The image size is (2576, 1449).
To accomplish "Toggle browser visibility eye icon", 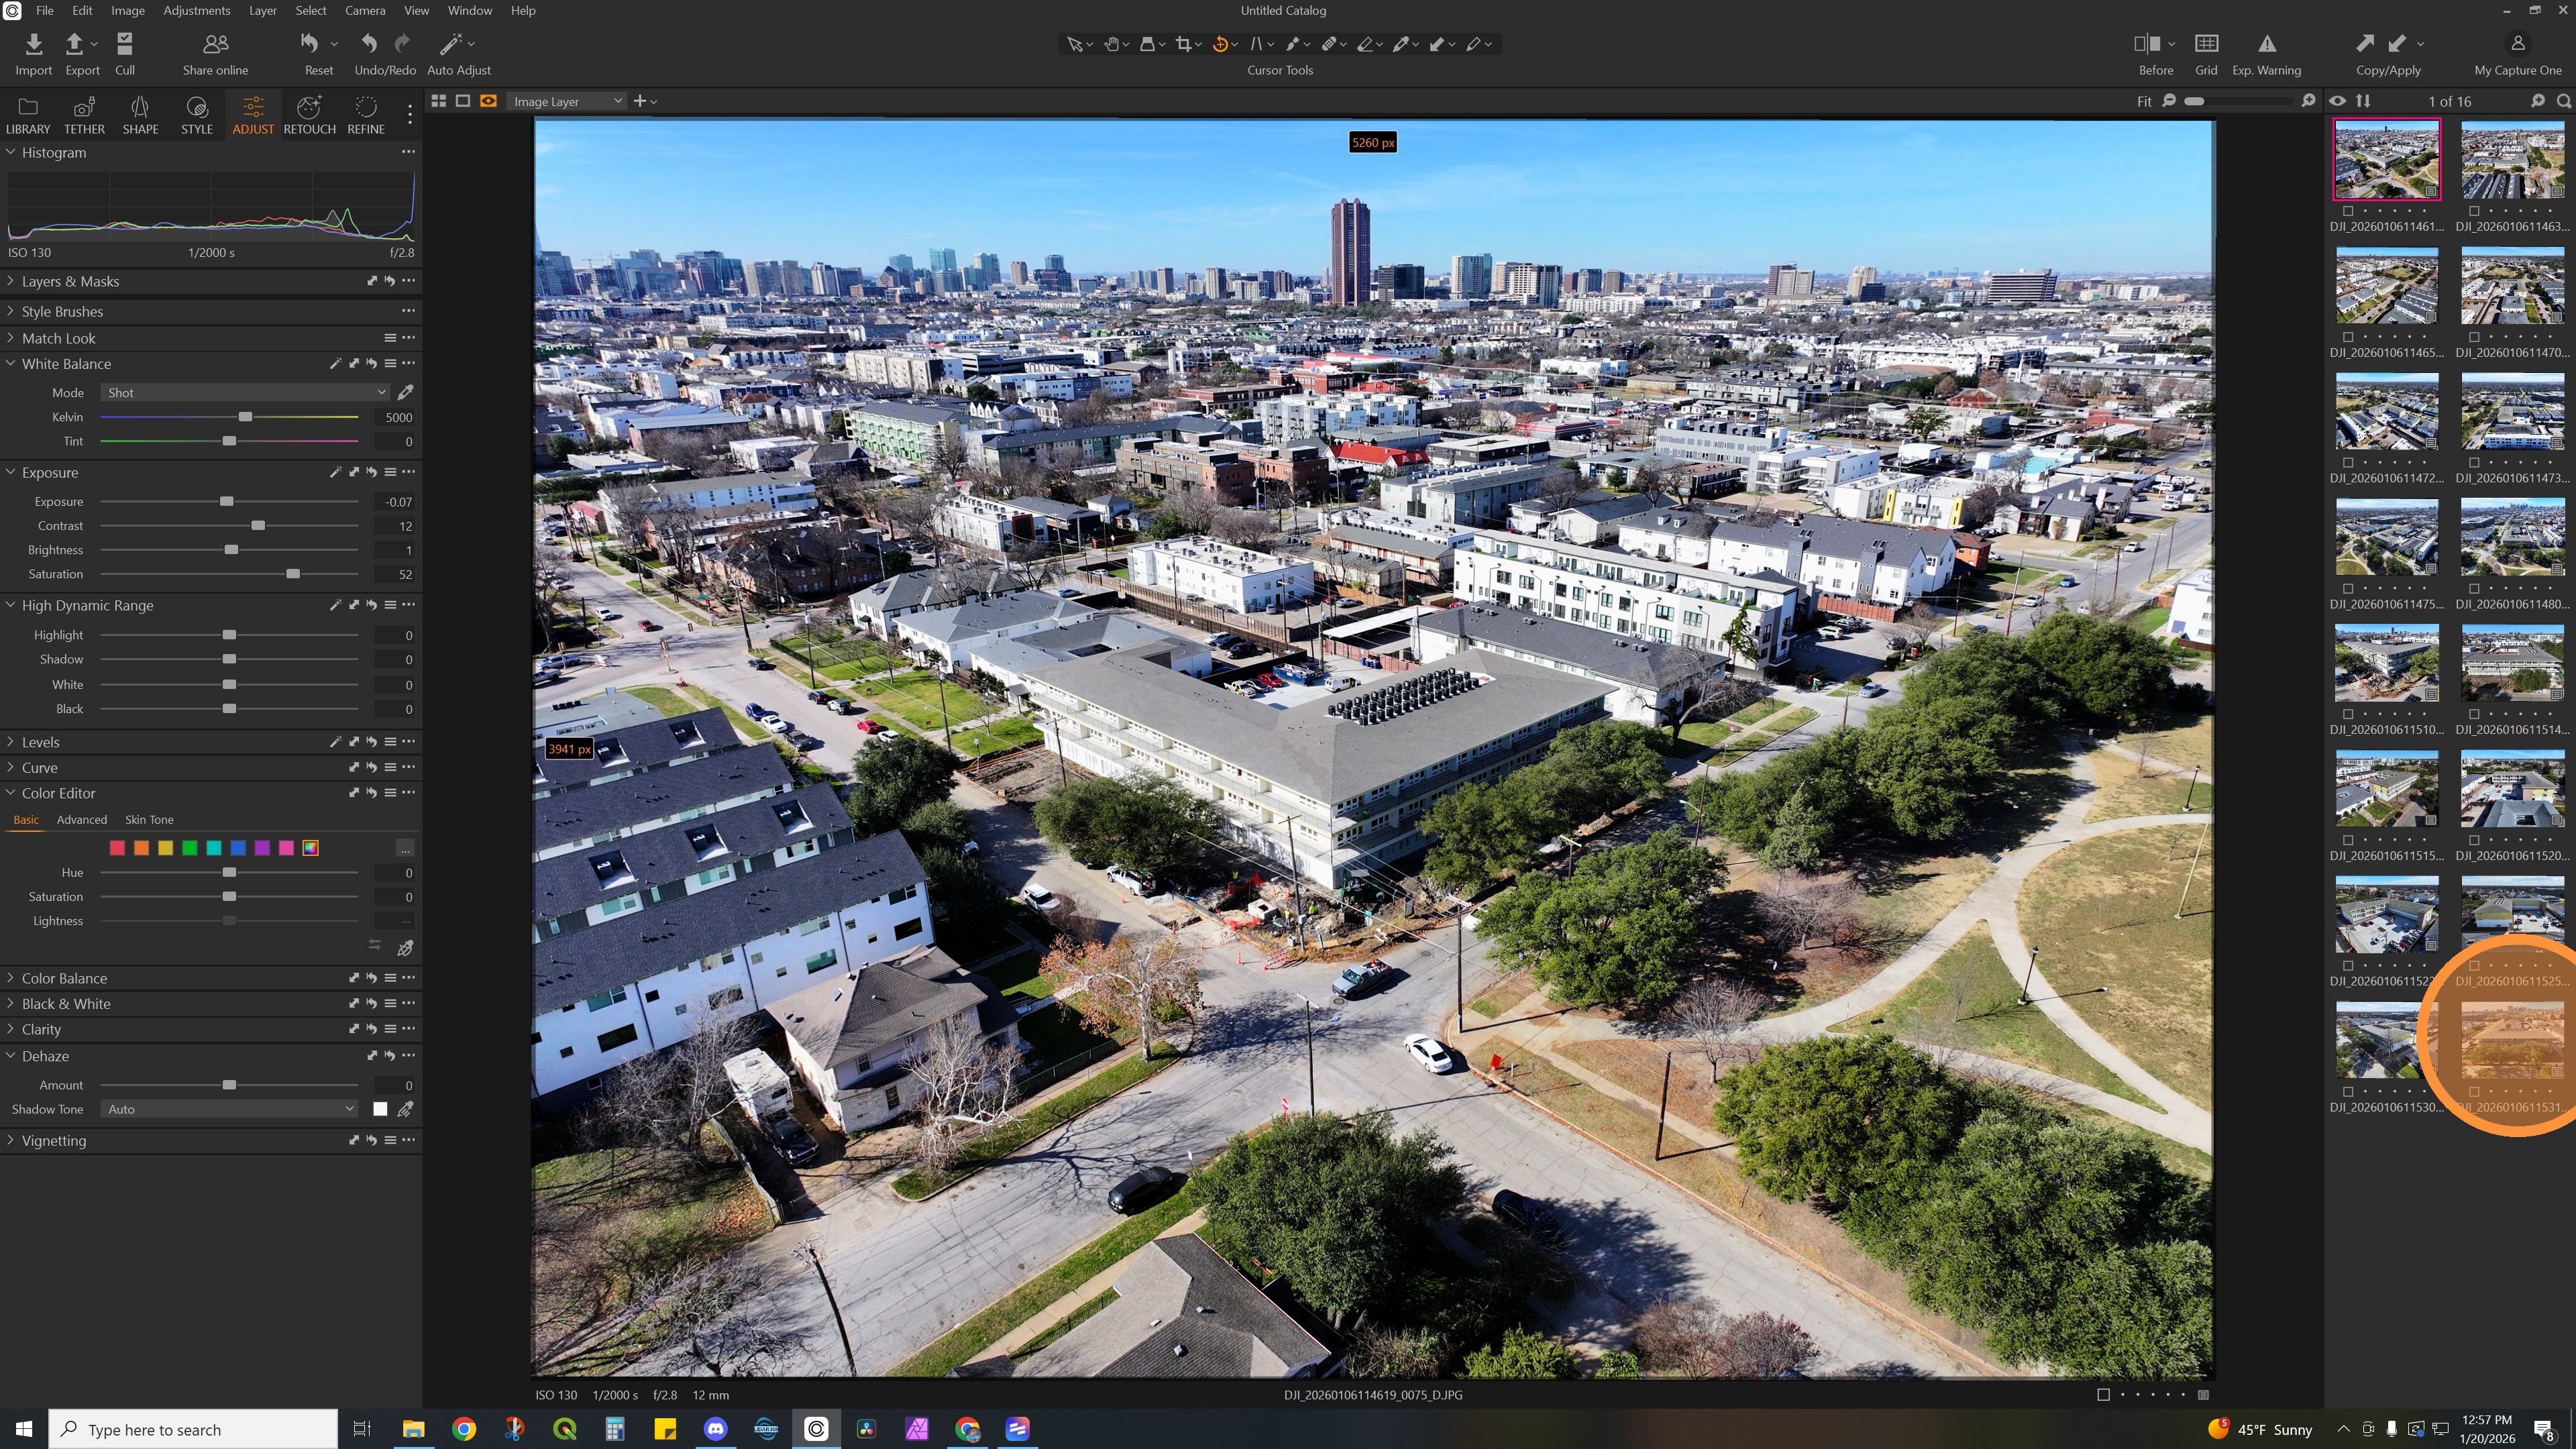I will (x=2337, y=101).
